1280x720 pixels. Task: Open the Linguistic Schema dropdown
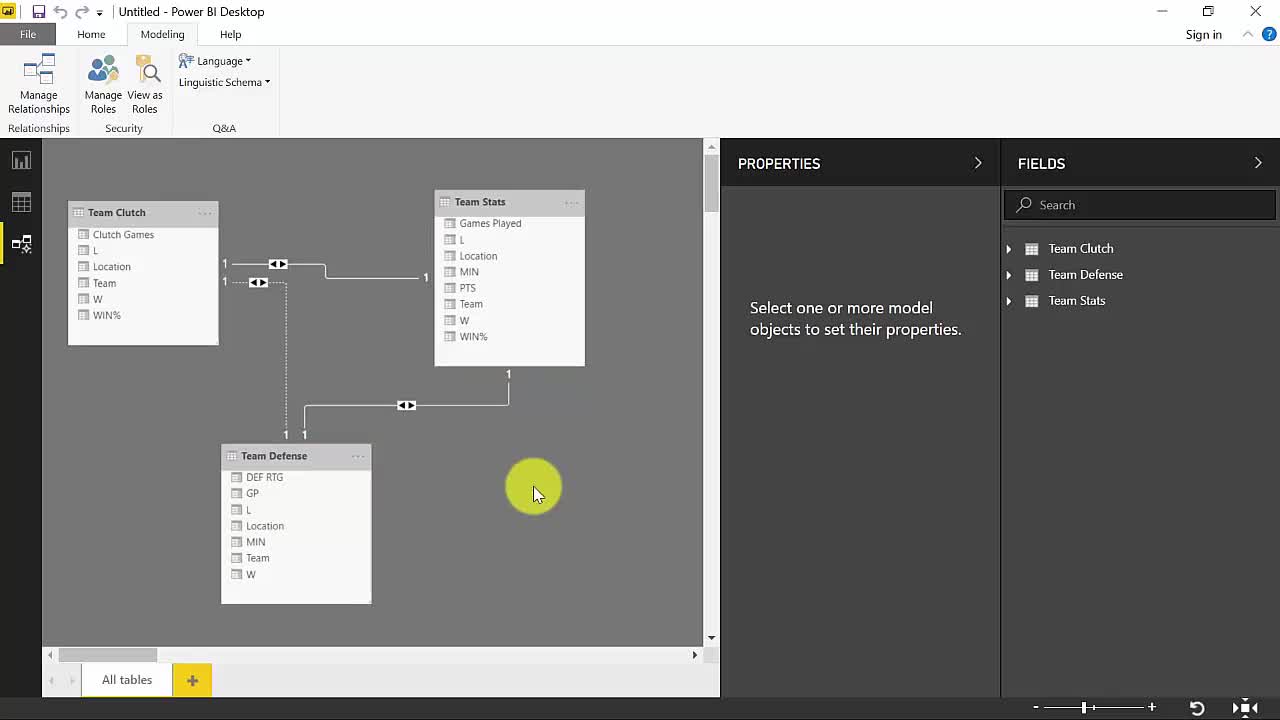pyautogui.click(x=224, y=83)
